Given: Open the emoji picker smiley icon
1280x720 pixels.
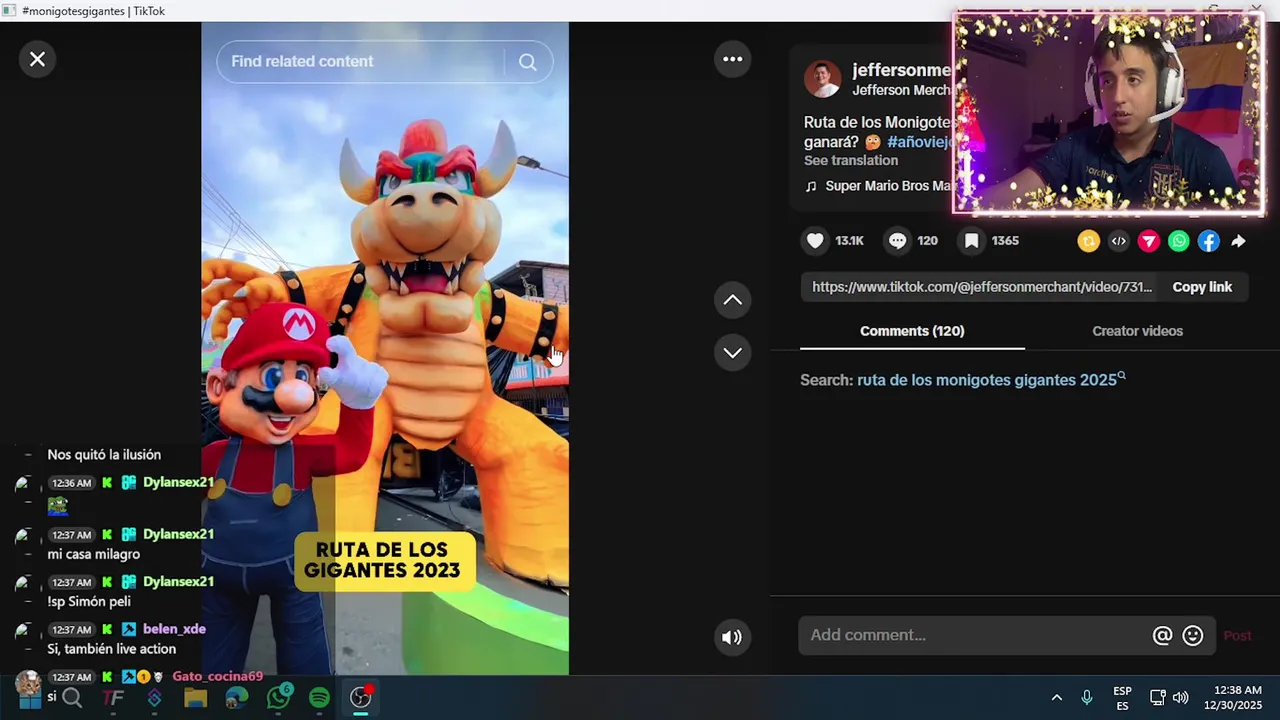Looking at the screenshot, I should point(1192,635).
